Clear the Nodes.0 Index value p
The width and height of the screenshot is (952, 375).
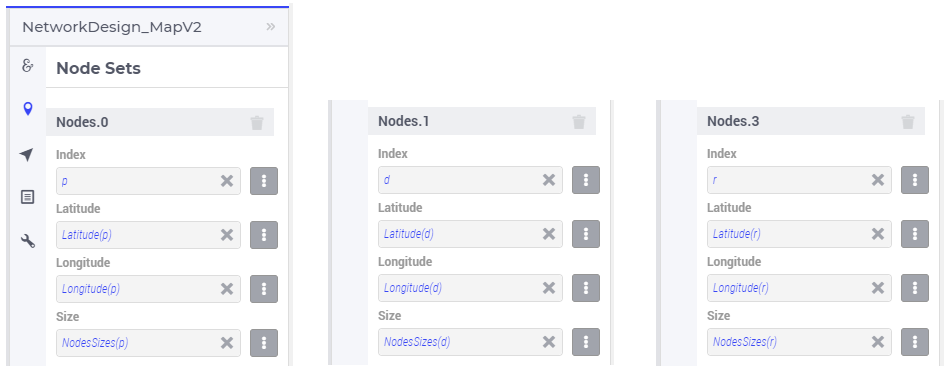click(227, 181)
